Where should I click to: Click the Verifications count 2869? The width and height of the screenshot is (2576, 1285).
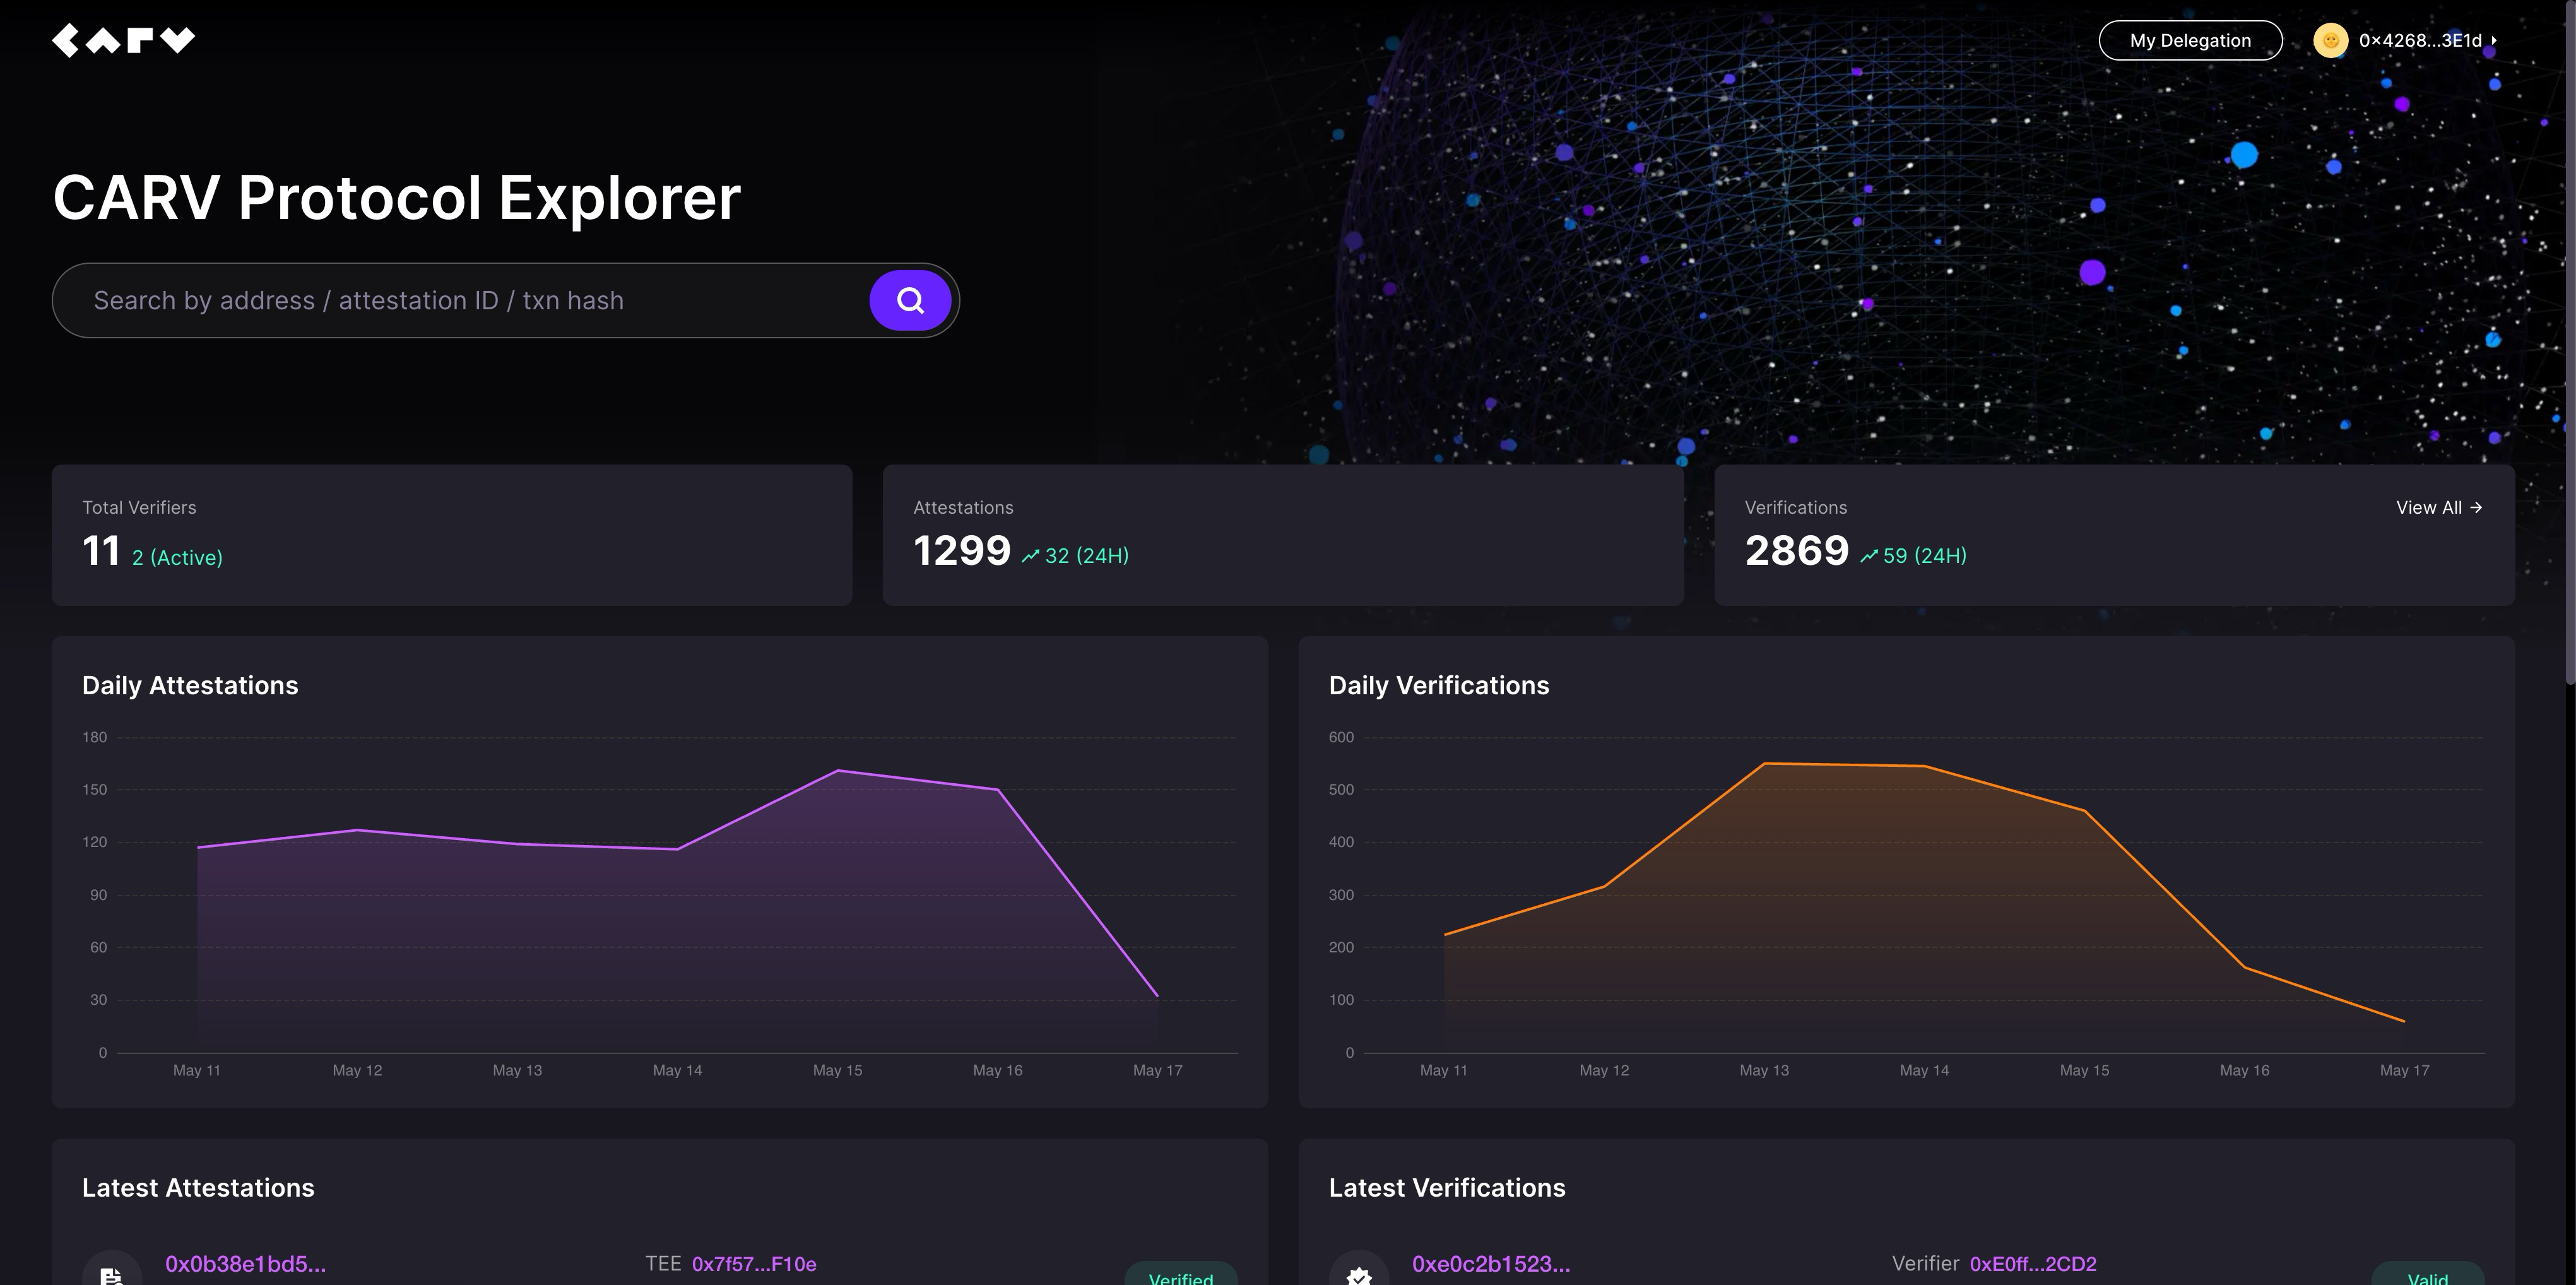(1797, 551)
